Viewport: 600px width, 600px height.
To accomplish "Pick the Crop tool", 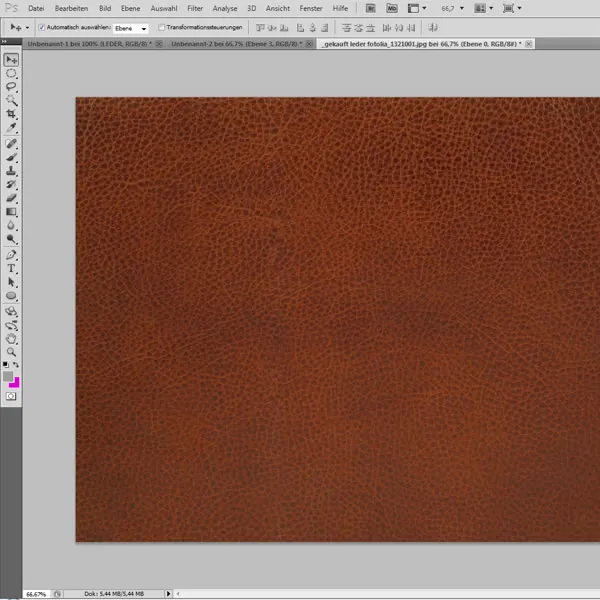I will 12,115.
